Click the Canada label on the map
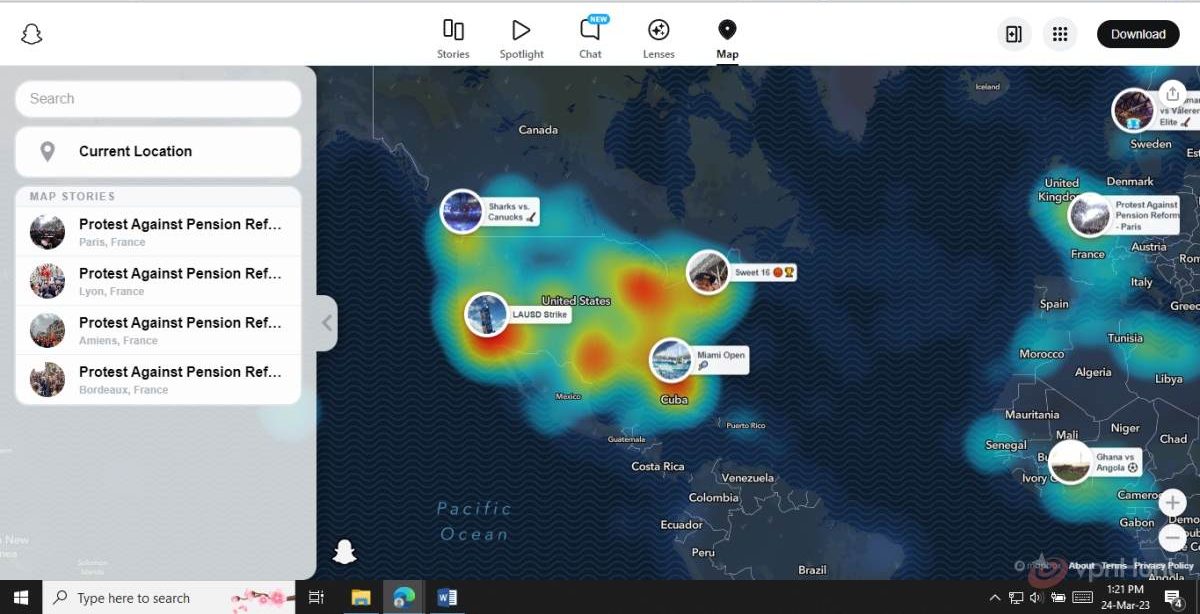The image size is (1200, 614). tap(538, 130)
